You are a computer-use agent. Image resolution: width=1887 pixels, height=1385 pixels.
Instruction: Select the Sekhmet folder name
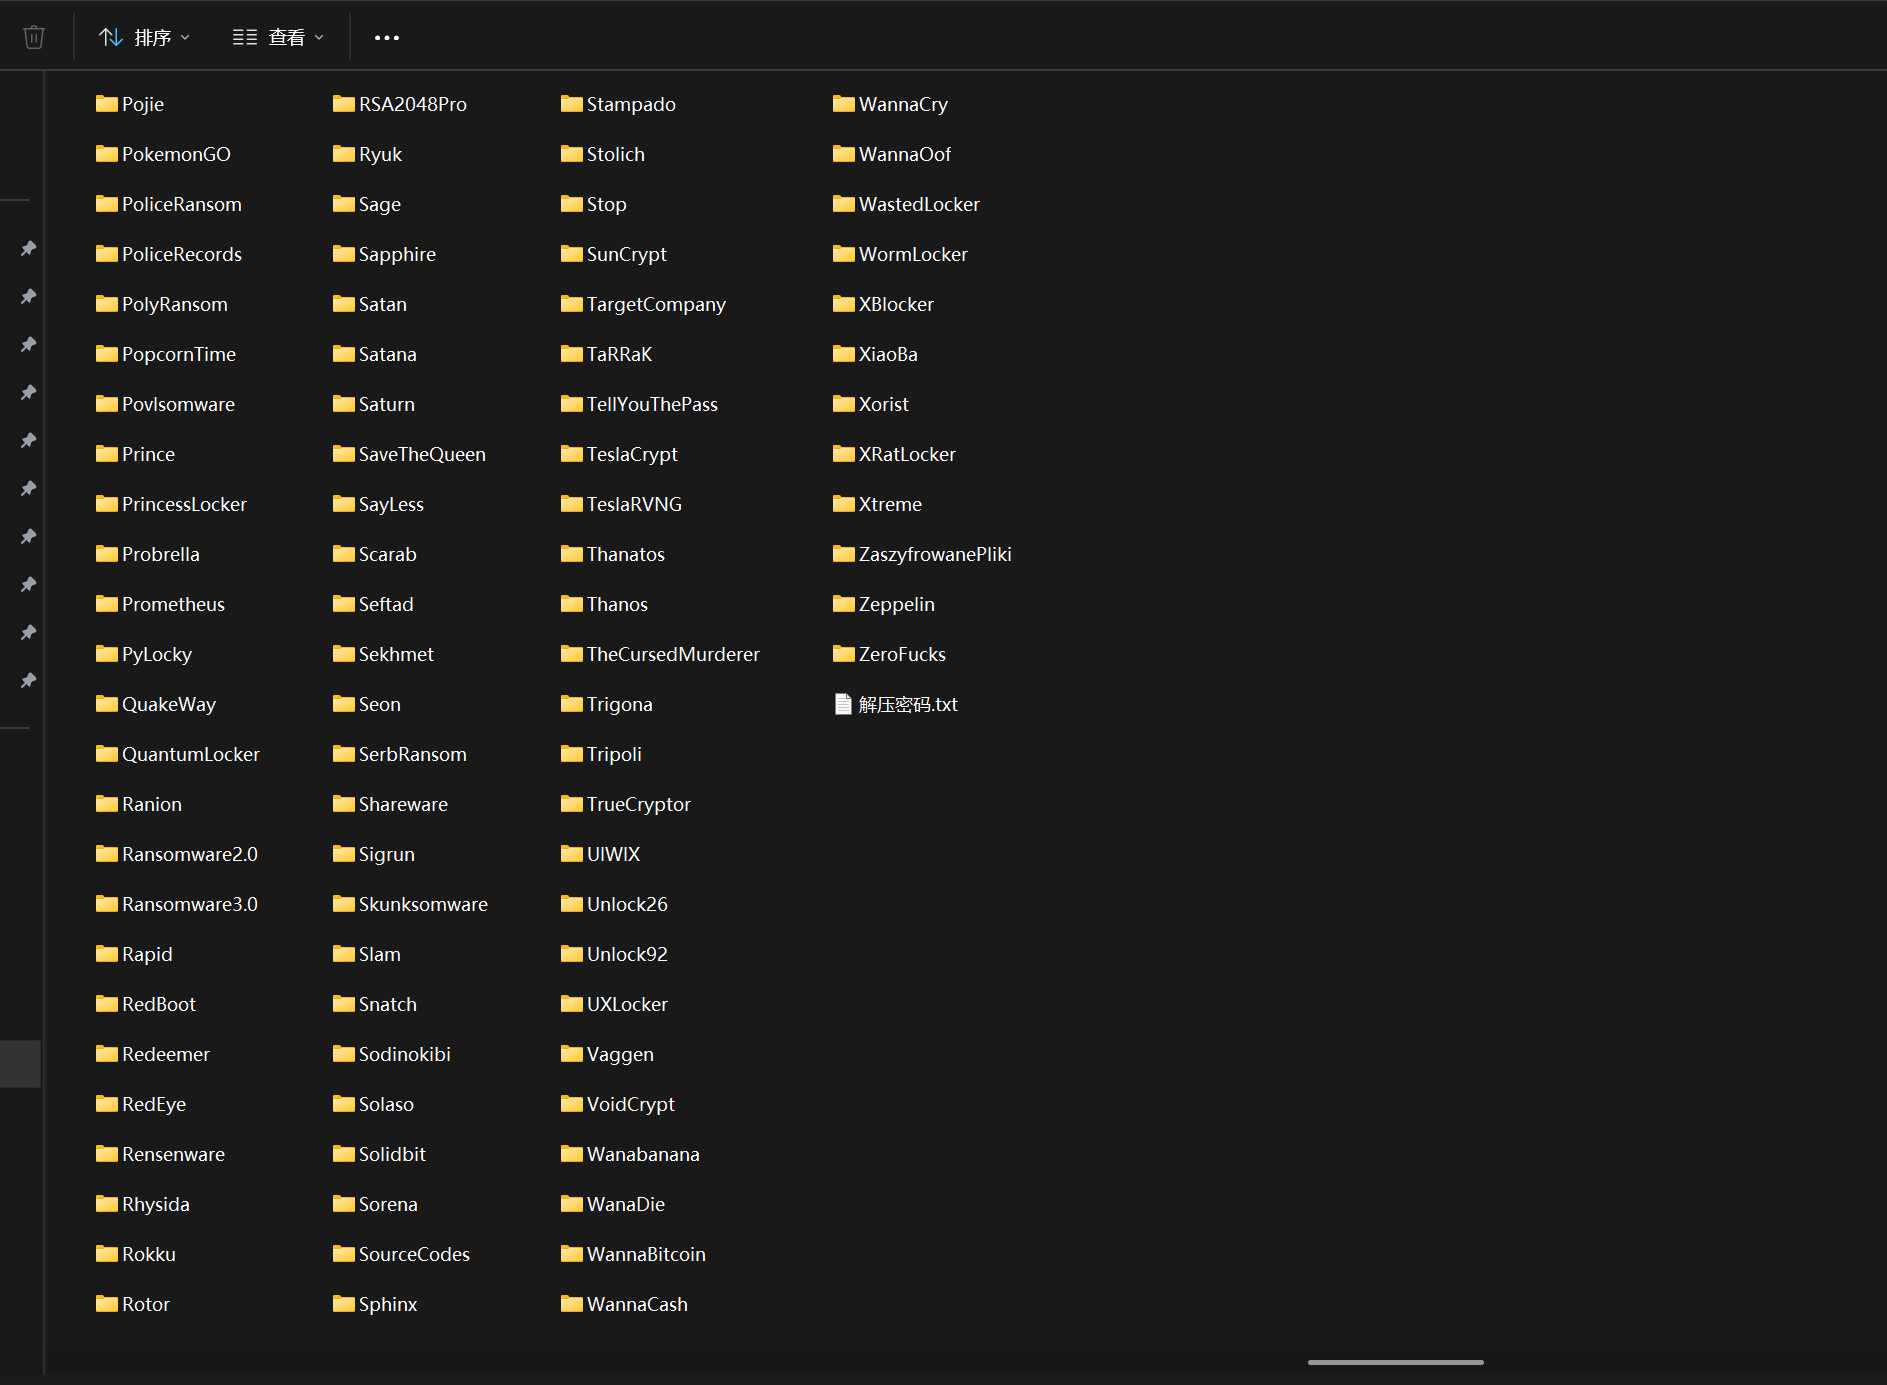tap(396, 654)
